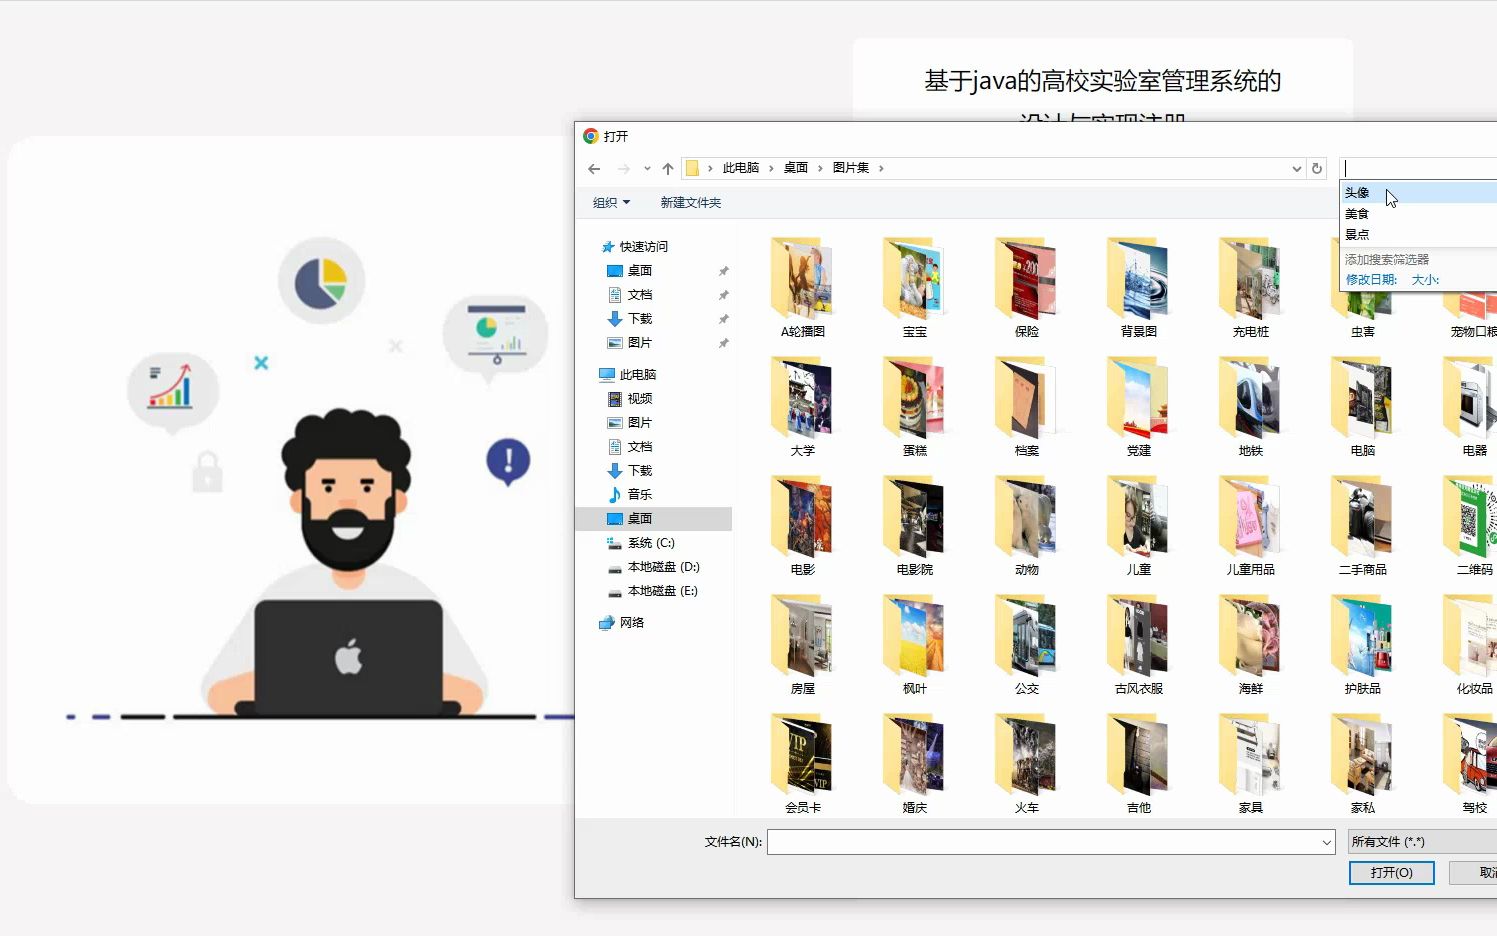Unpin 文档 from quick access
This screenshot has height=936, width=1497.
tap(723, 294)
